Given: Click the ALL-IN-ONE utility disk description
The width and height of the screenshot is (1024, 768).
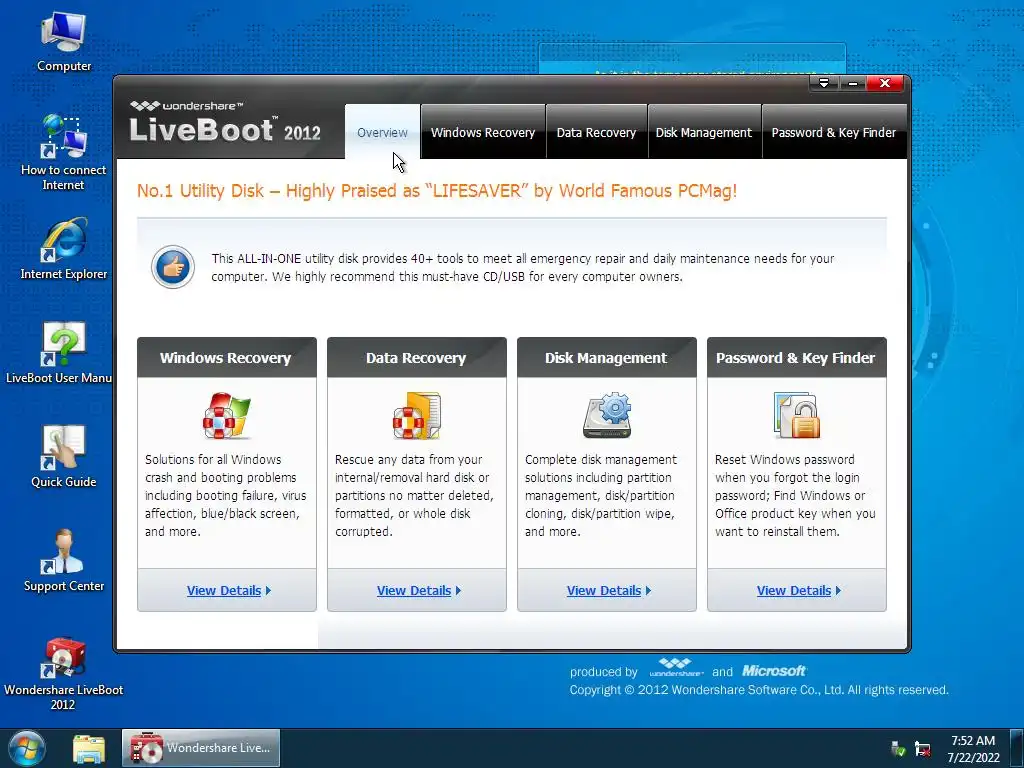Looking at the screenshot, I should click(x=522, y=267).
